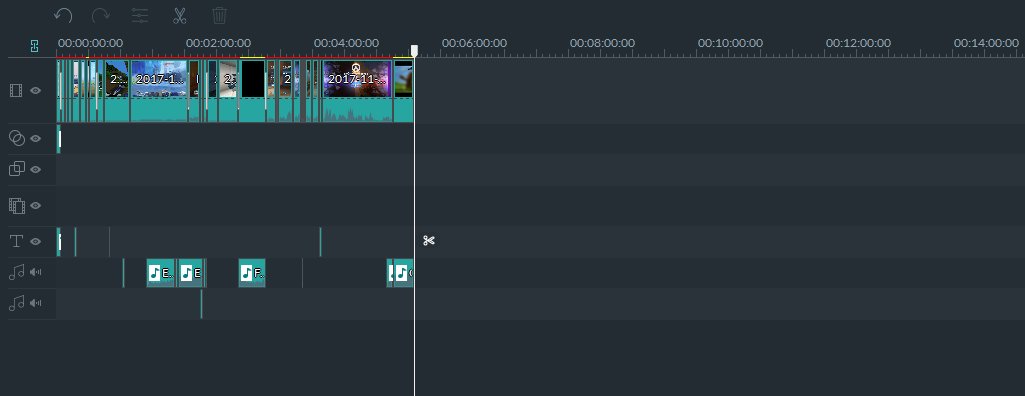Viewport: 1025px width, 396px height.
Task: Delete selection using the trash icon
Action: point(220,16)
